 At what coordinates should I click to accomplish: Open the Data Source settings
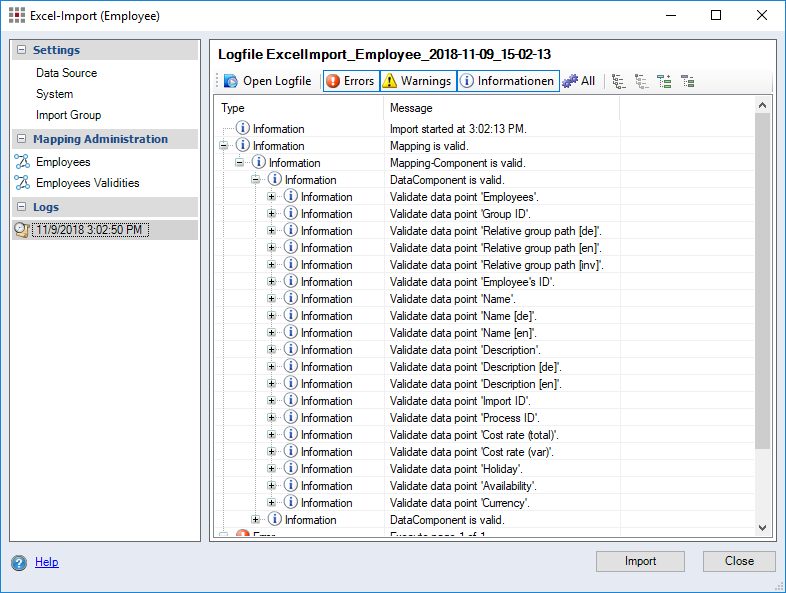pos(66,73)
